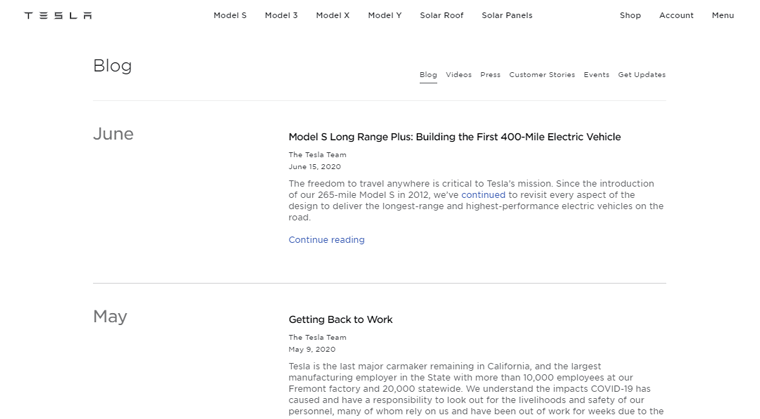Image resolution: width=760 pixels, height=419 pixels.
Task: Select Model Y in the header
Action: 385,16
